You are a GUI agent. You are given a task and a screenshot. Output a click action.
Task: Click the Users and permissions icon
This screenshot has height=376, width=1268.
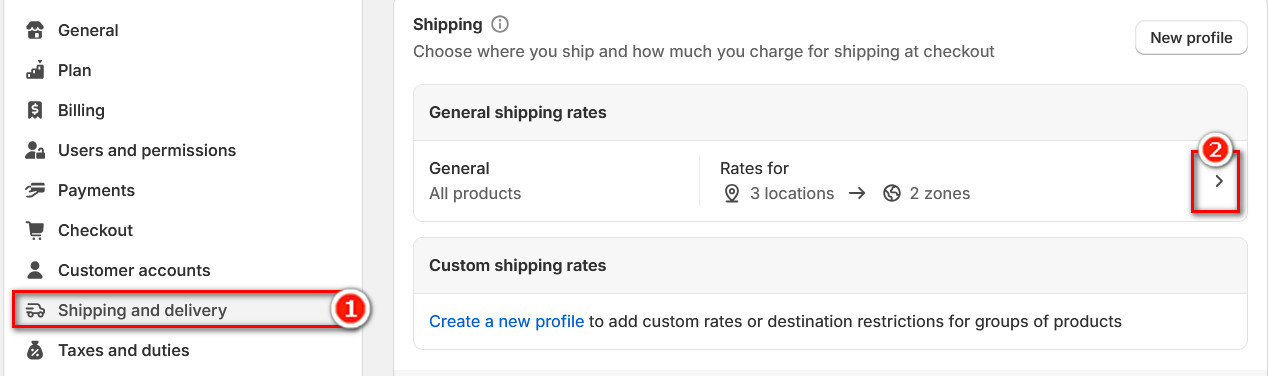pyautogui.click(x=36, y=150)
